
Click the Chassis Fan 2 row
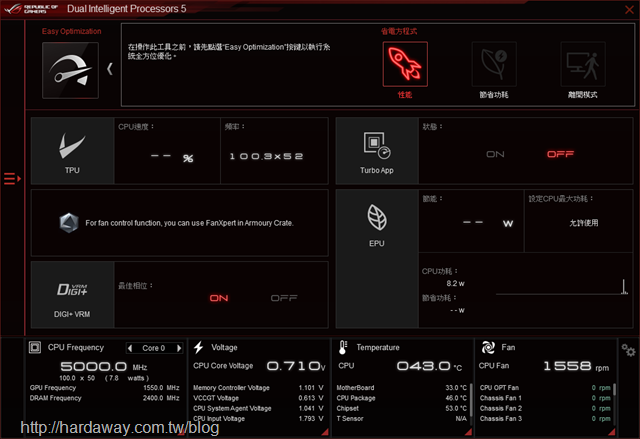(545, 408)
